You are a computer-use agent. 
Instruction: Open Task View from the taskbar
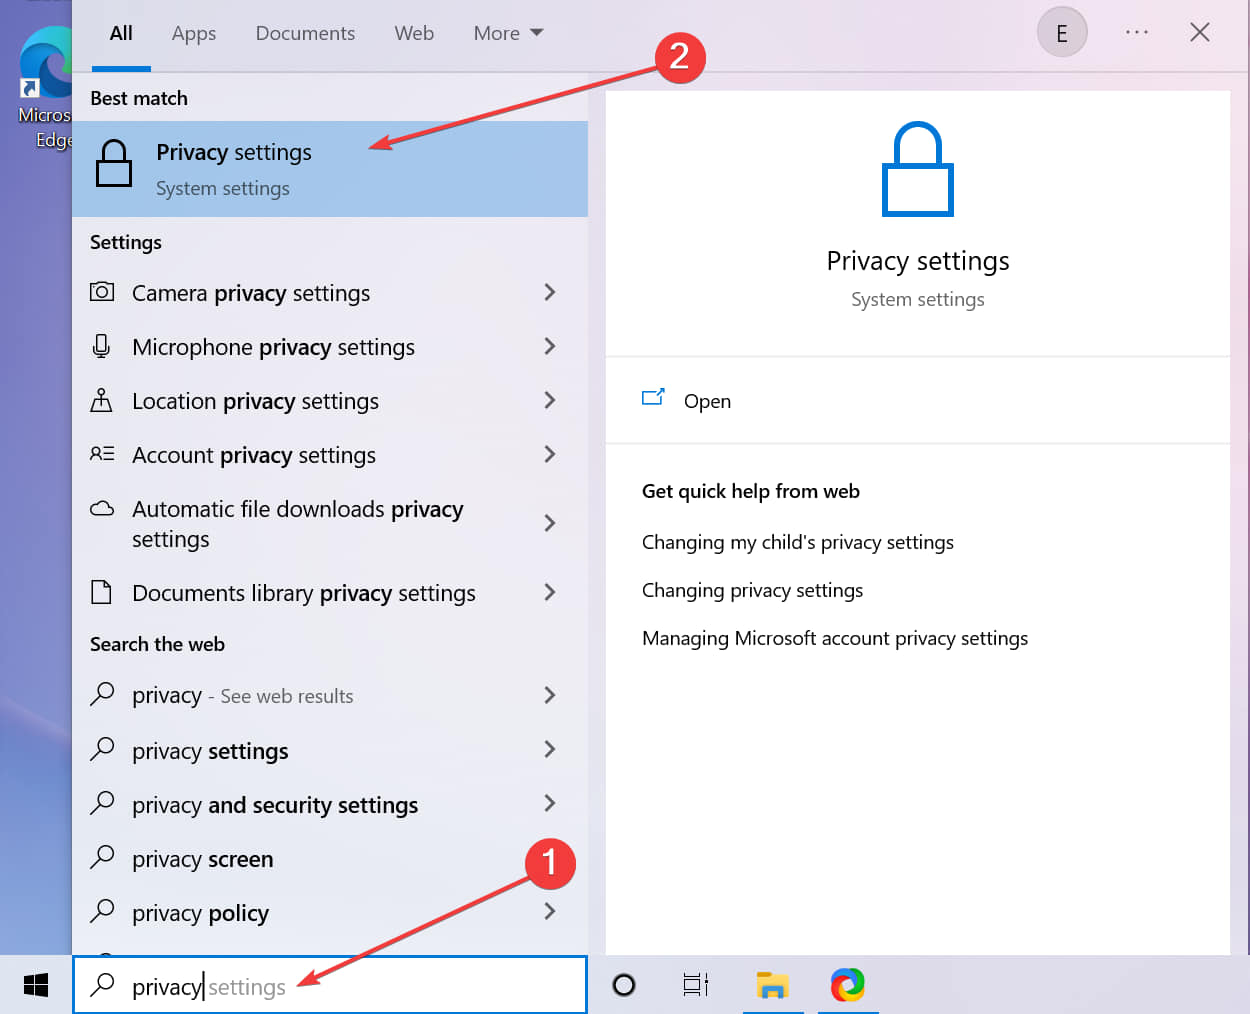click(x=695, y=984)
